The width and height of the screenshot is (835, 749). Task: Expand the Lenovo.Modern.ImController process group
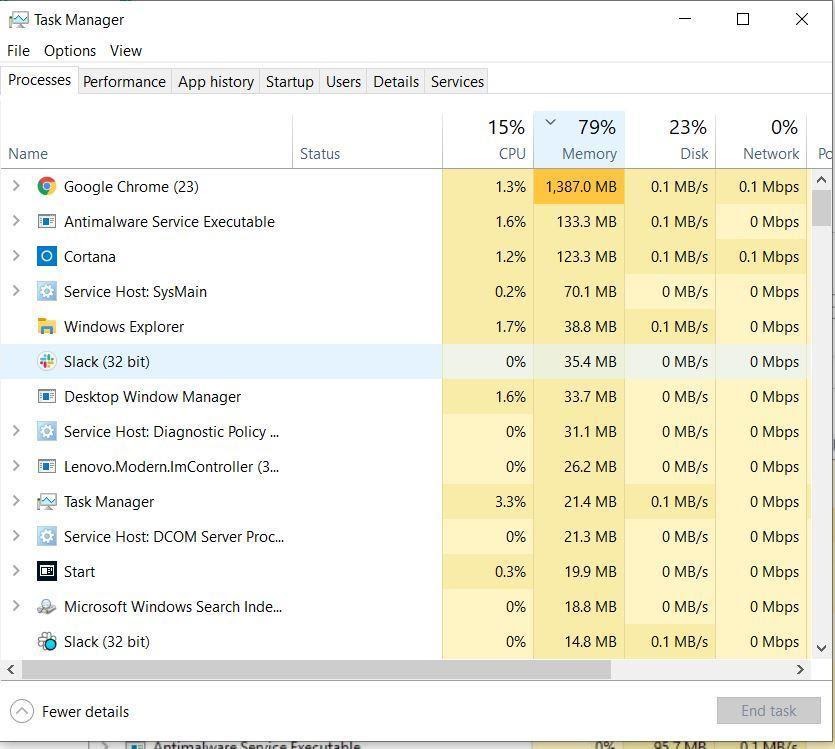coord(16,467)
